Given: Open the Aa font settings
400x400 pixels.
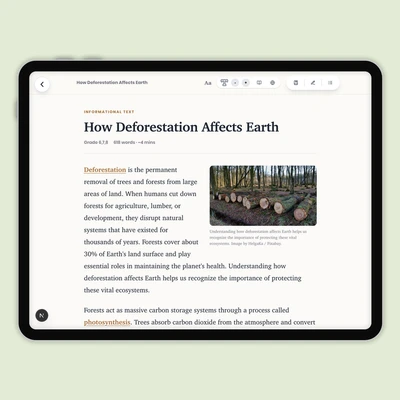Looking at the screenshot, I should click(208, 83).
